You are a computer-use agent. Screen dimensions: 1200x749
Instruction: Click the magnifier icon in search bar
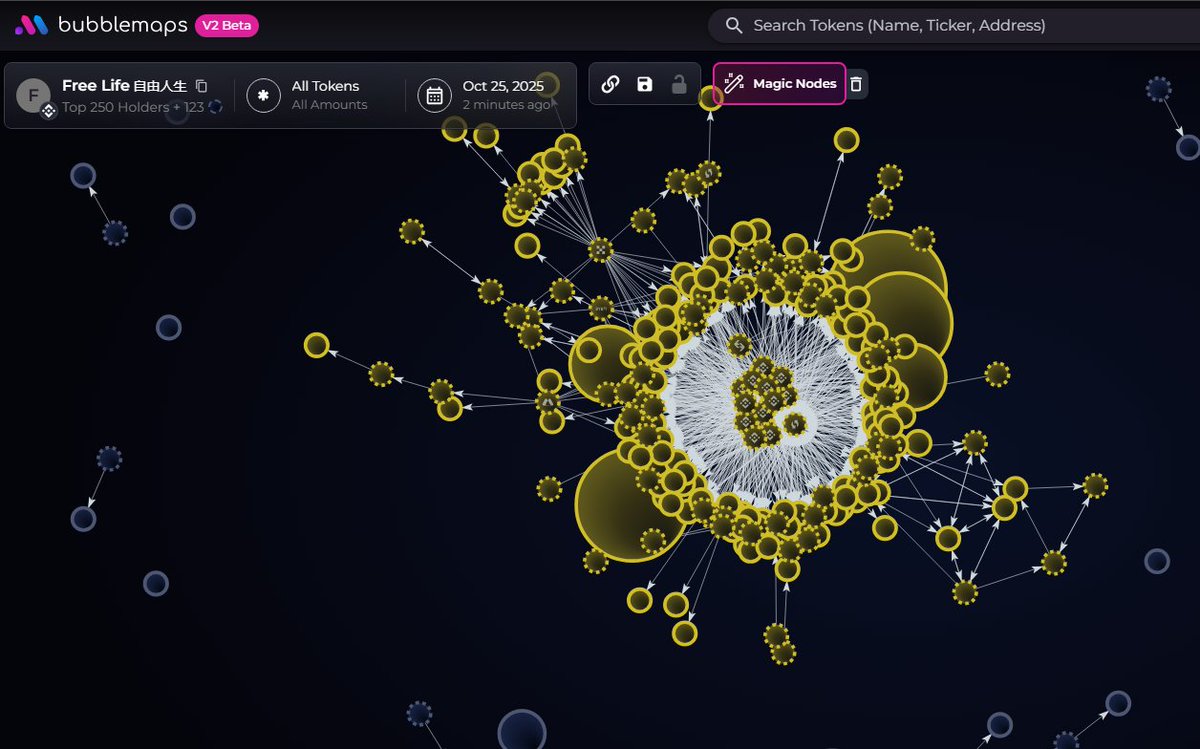click(734, 25)
